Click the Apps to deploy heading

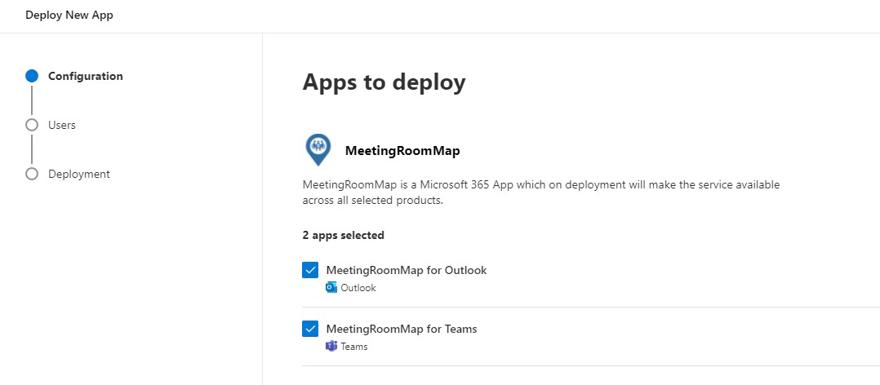point(384,82)
